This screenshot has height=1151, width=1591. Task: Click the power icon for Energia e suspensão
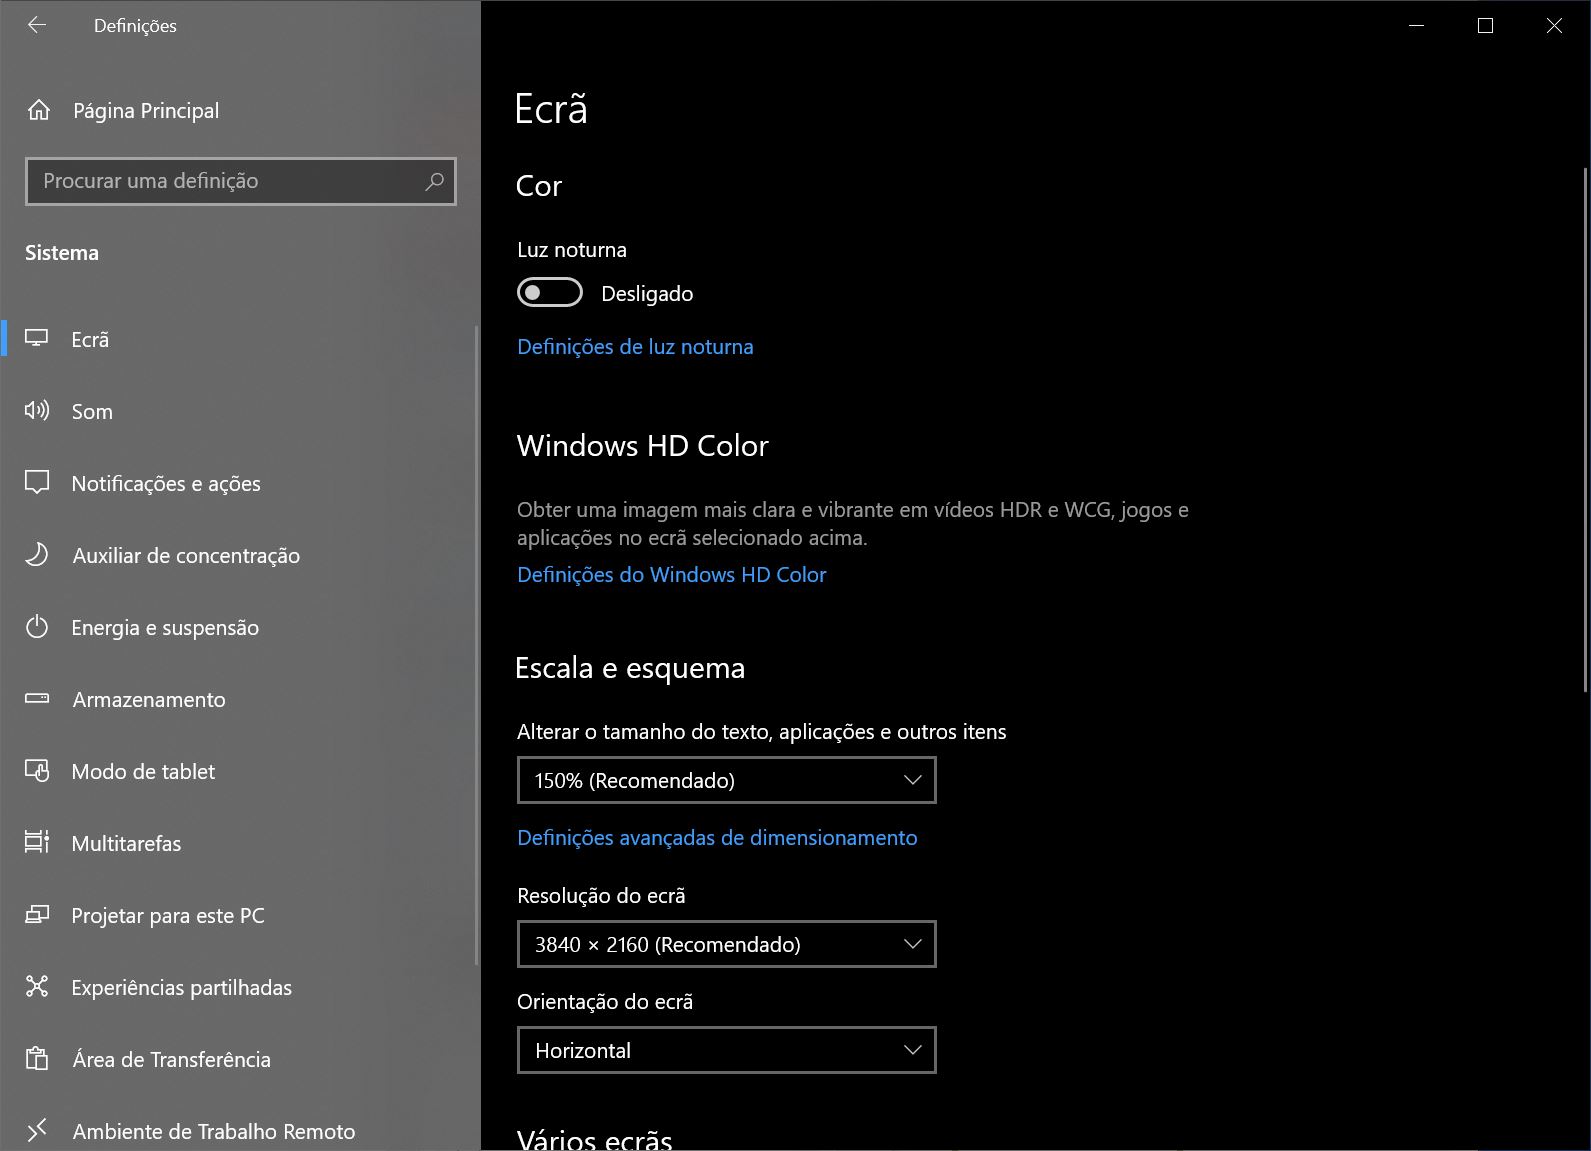click(37, 627)
